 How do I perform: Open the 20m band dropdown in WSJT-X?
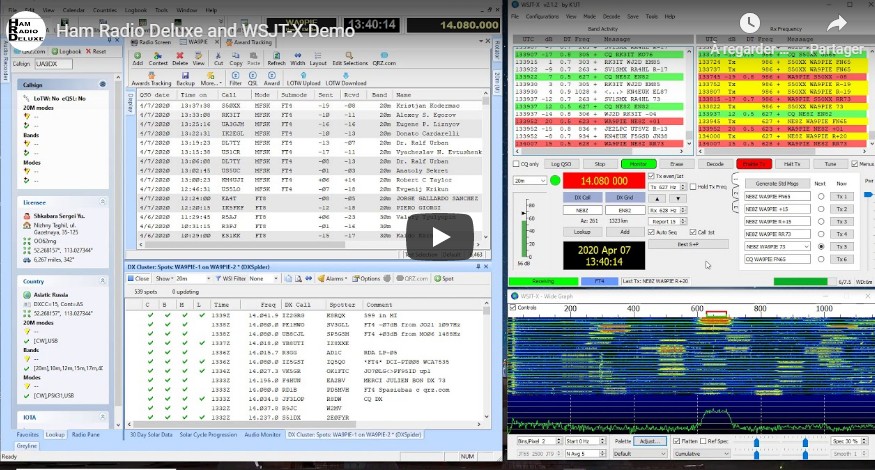tap(530, 181)
